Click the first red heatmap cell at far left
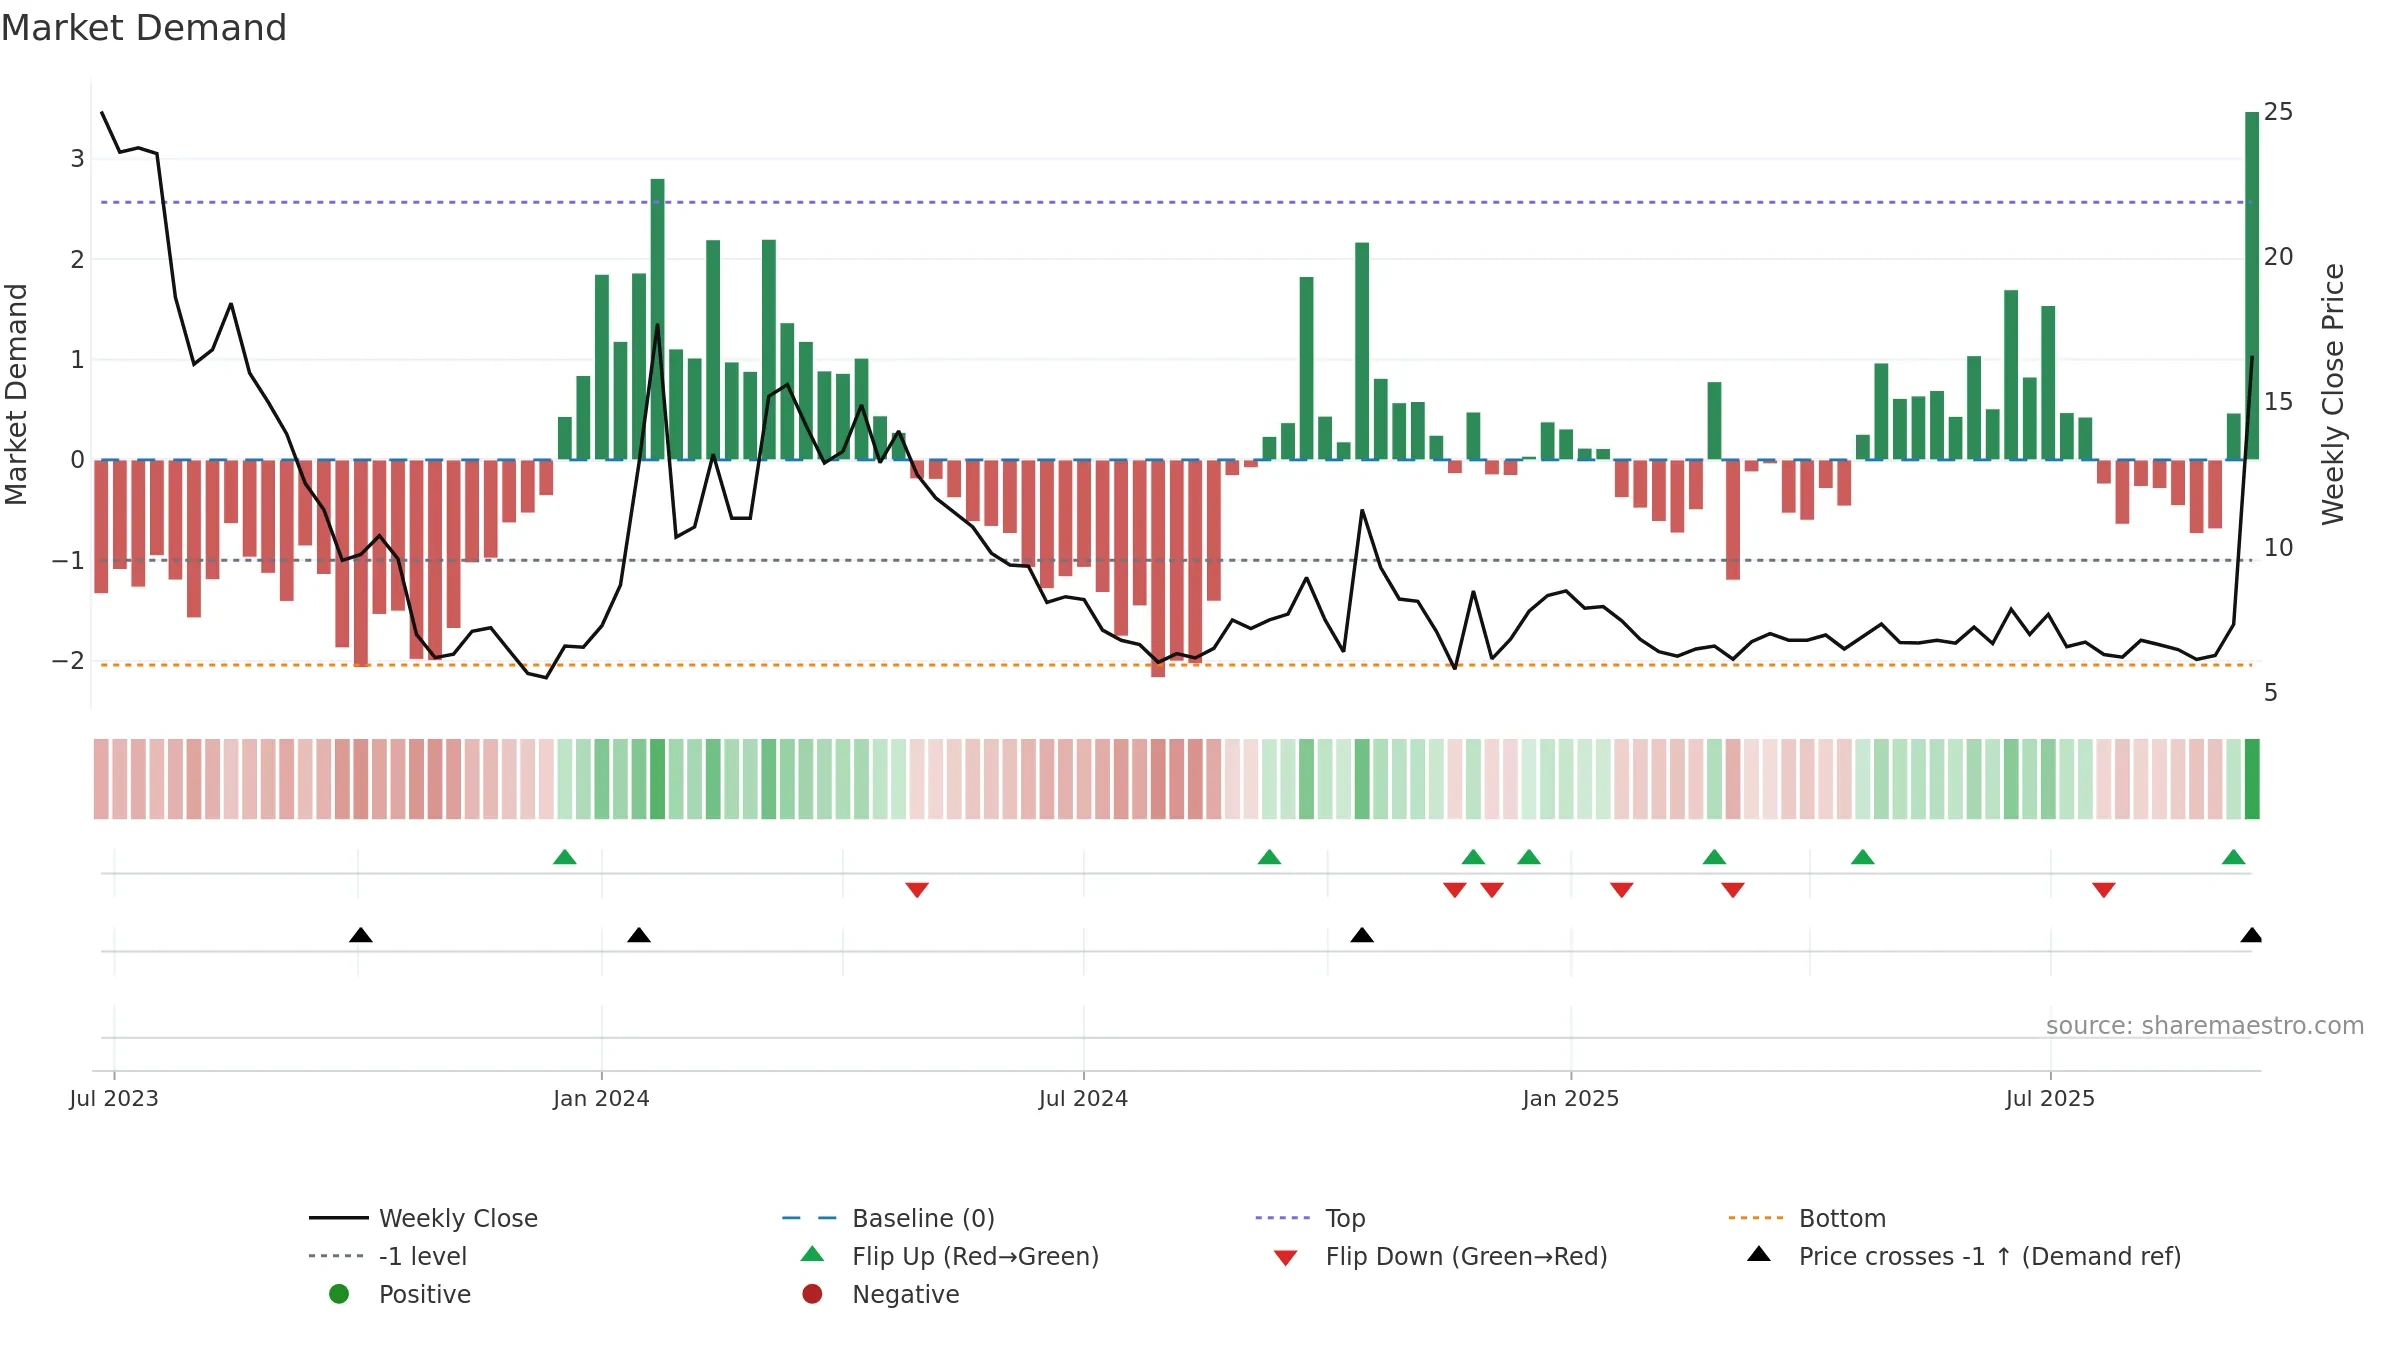The height and width of the screenshot is (1350, 2400). point(101,779)
